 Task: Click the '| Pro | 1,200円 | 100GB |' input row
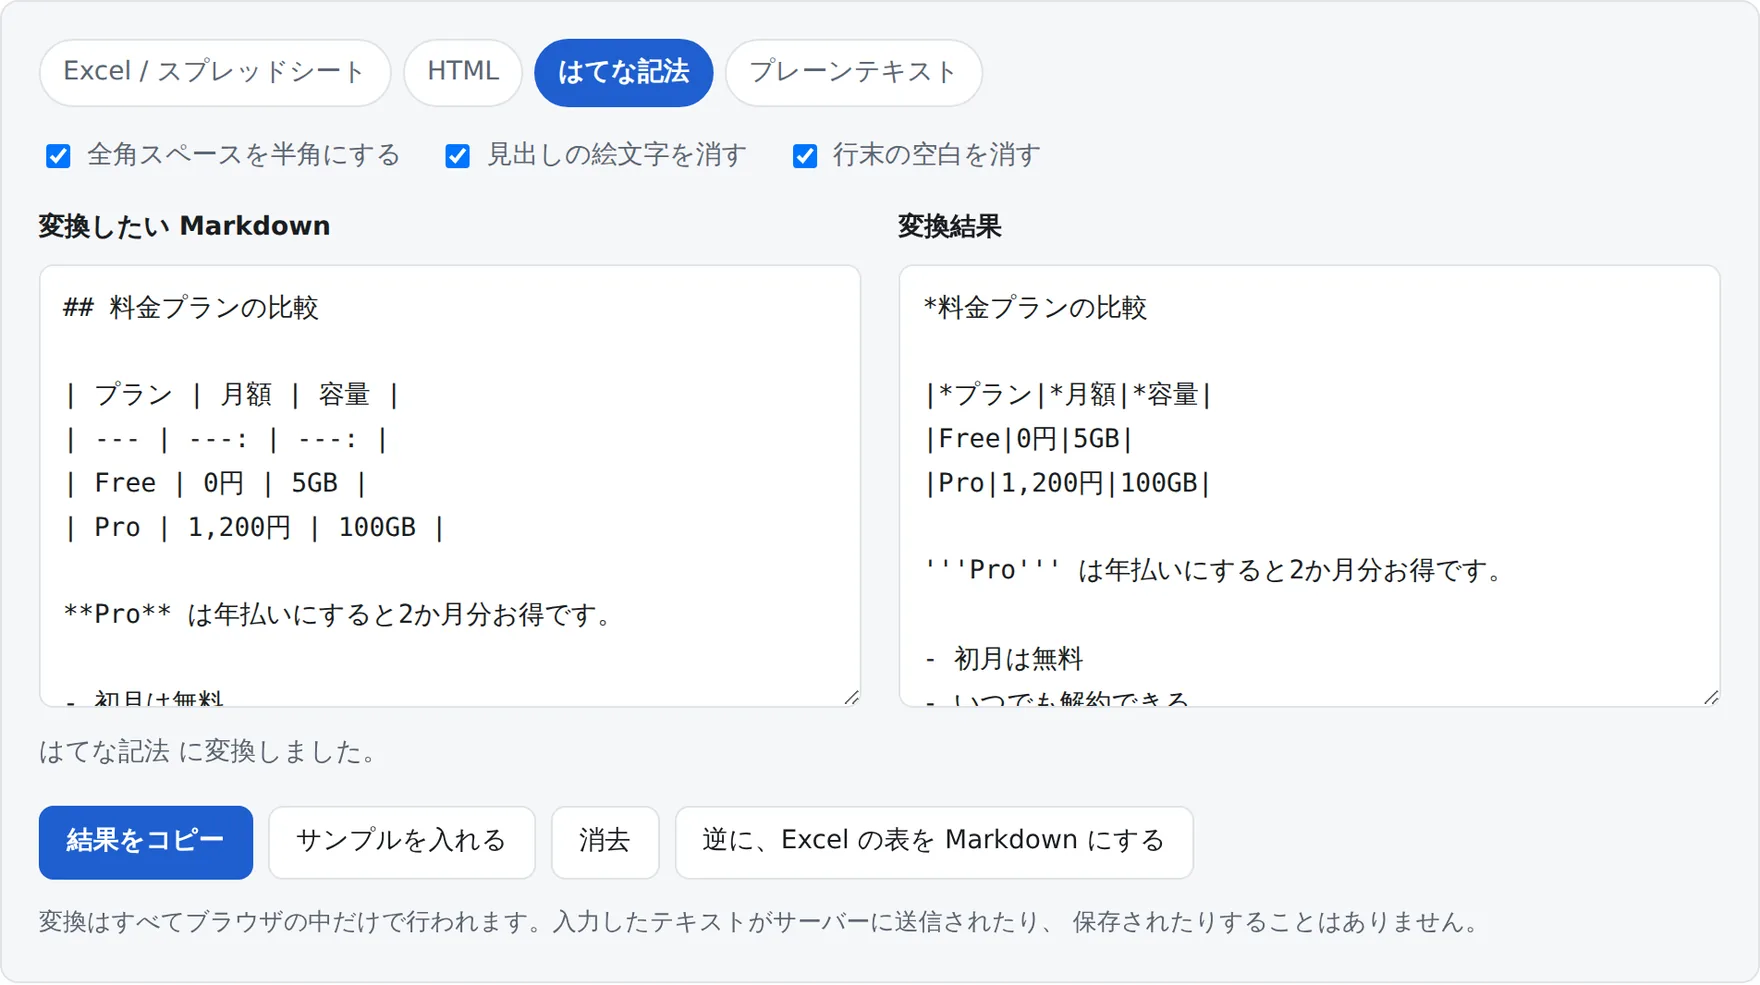(x=254, y=528)
